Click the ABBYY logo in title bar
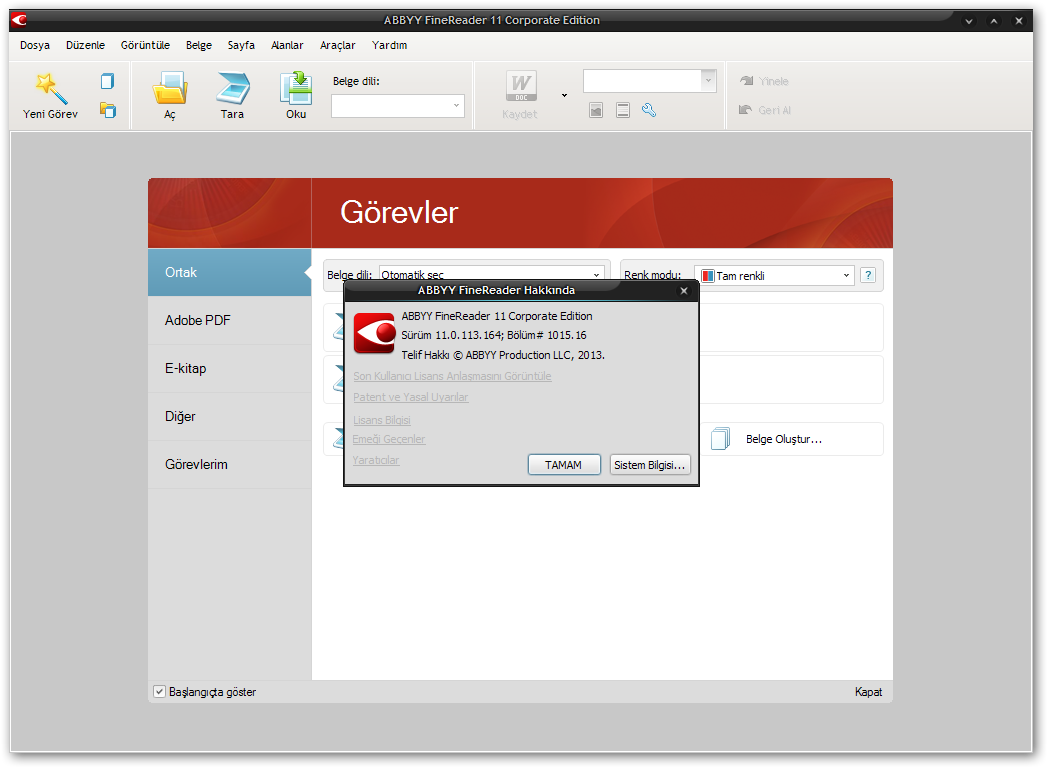The height and width of the screenshot is (768, 1048). 19,20
